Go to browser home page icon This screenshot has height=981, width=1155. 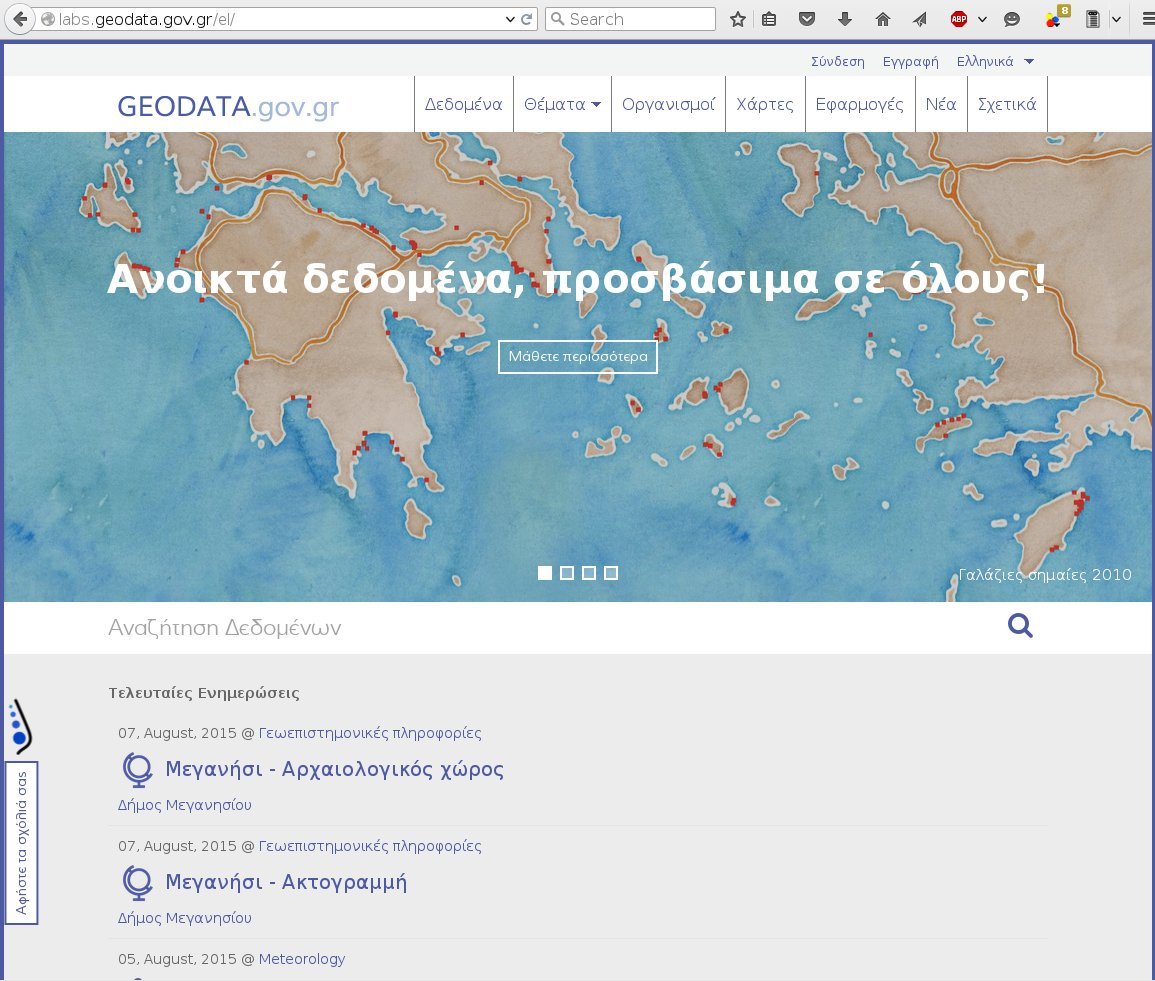click(x=882, y=19)
